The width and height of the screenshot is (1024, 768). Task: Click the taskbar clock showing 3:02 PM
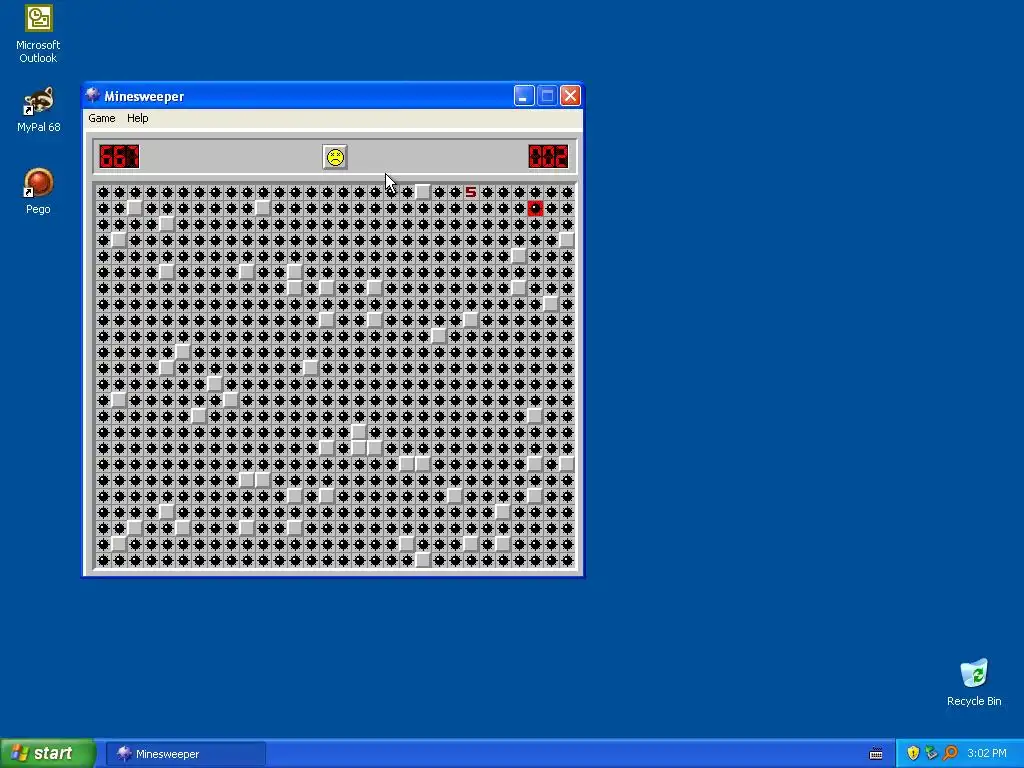coord(987,754)
